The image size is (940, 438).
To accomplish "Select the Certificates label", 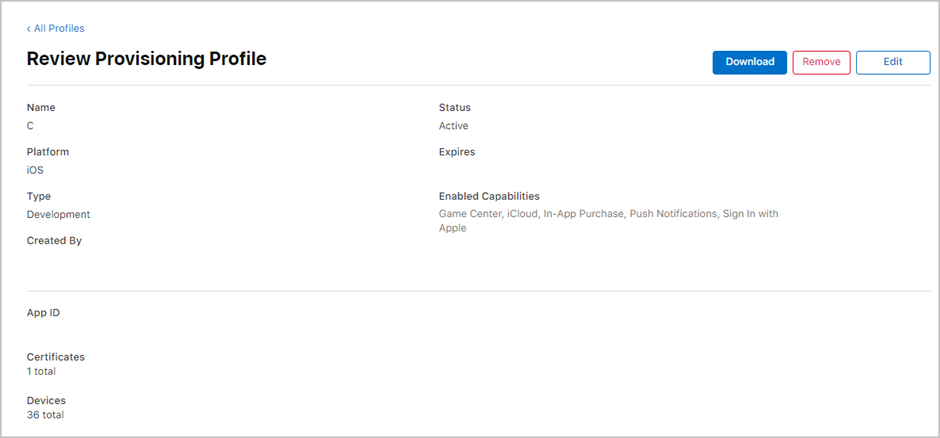I will pos(56,357).
